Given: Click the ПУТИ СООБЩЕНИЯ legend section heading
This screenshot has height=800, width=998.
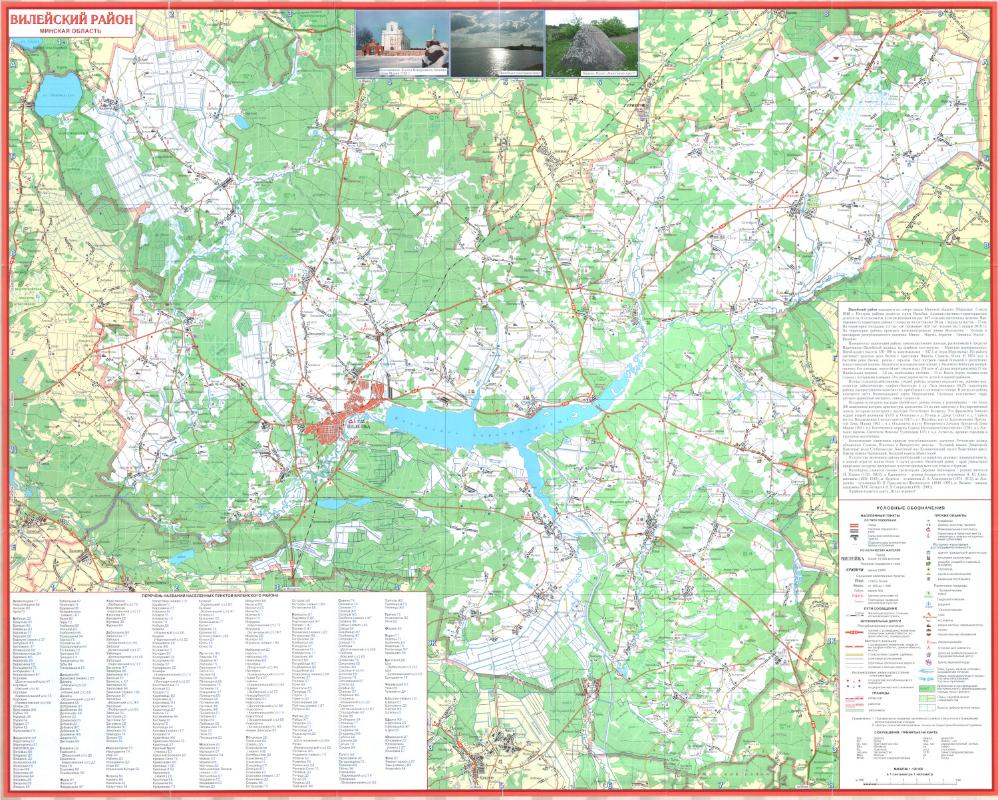Looking at the screenshot, I should coord(873,606).
